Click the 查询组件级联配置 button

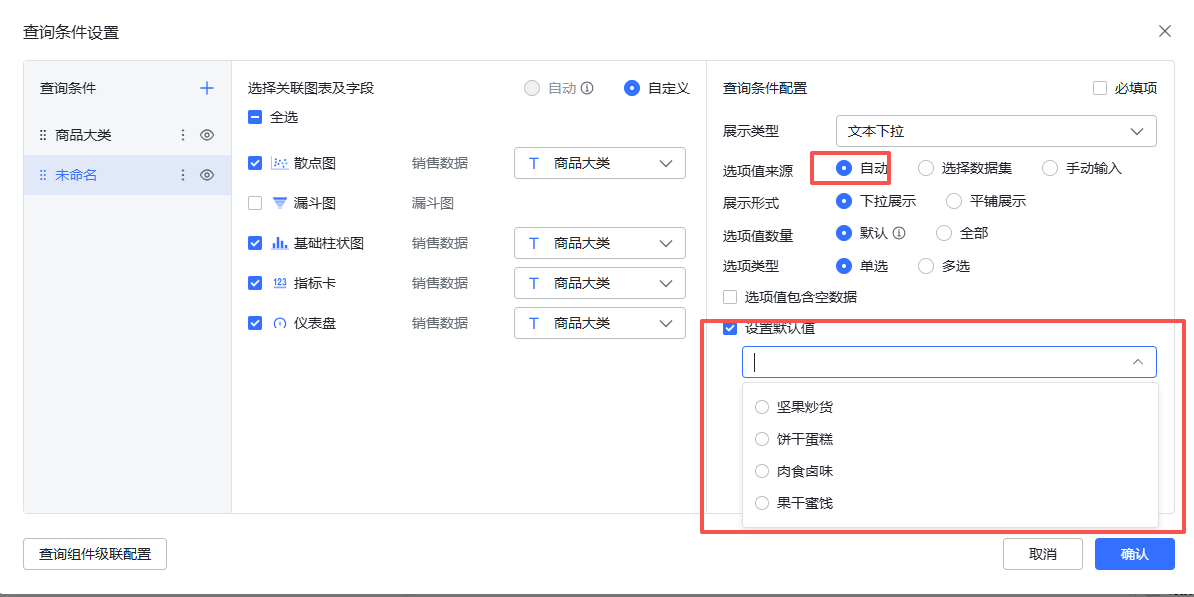click(x=95, y=554)
